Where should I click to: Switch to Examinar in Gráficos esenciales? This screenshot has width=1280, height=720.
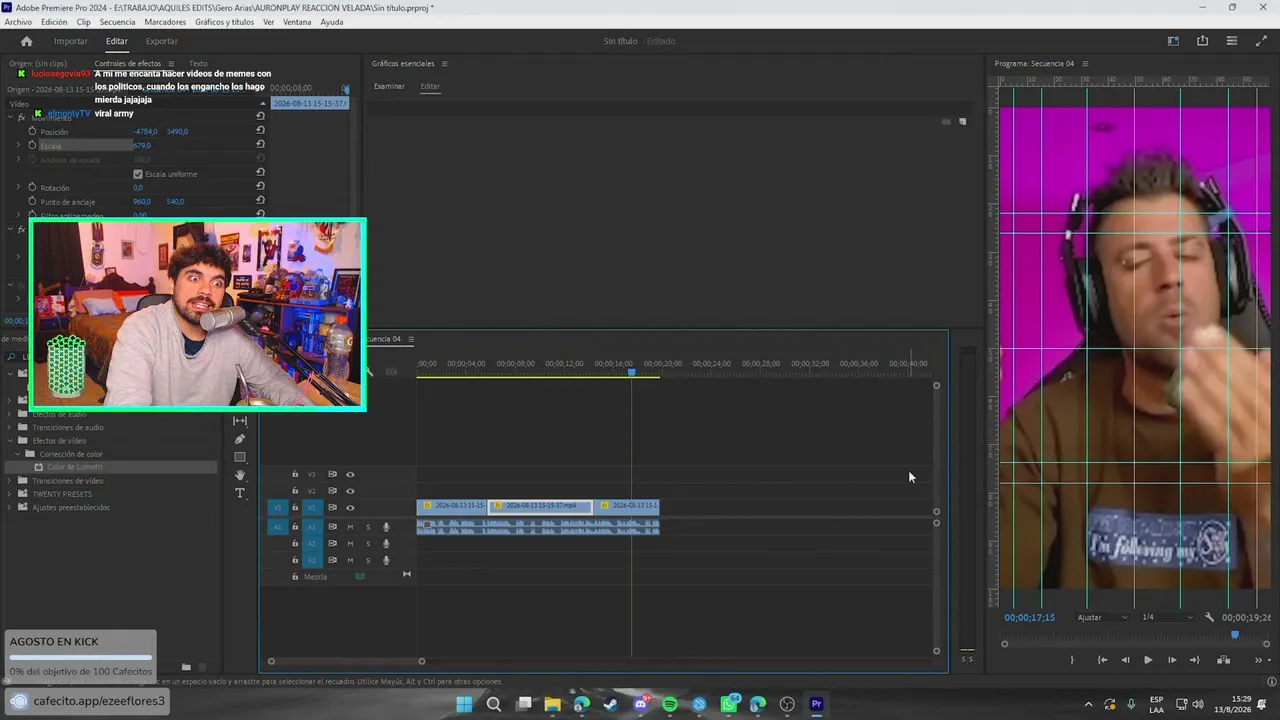coord(389,86)
